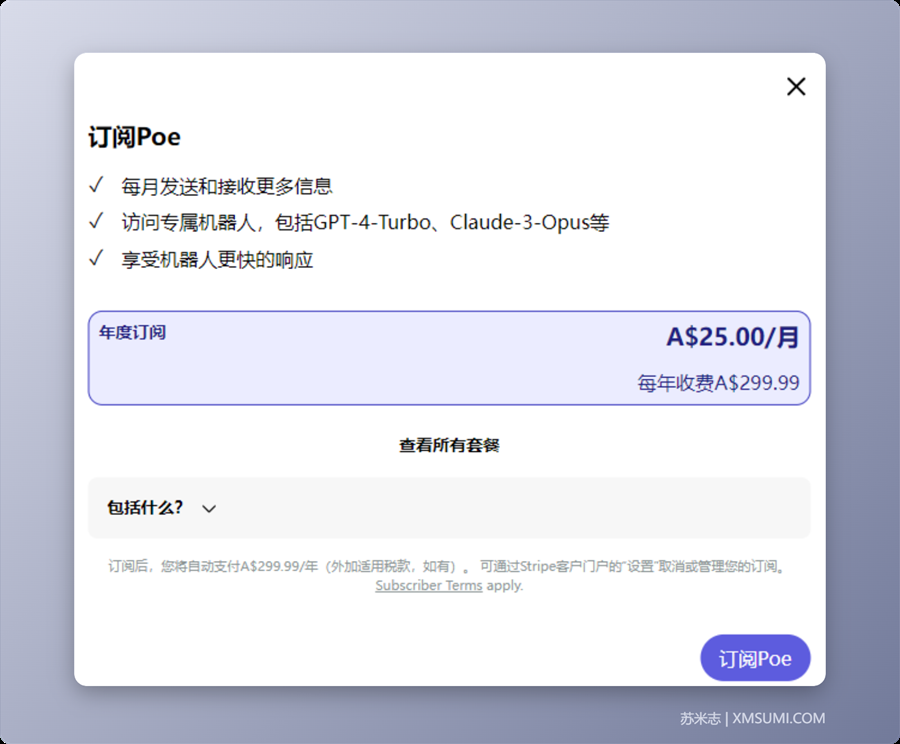Click the A$25.00/月 price text
900x744 pixels.
[x=733, y=338]
